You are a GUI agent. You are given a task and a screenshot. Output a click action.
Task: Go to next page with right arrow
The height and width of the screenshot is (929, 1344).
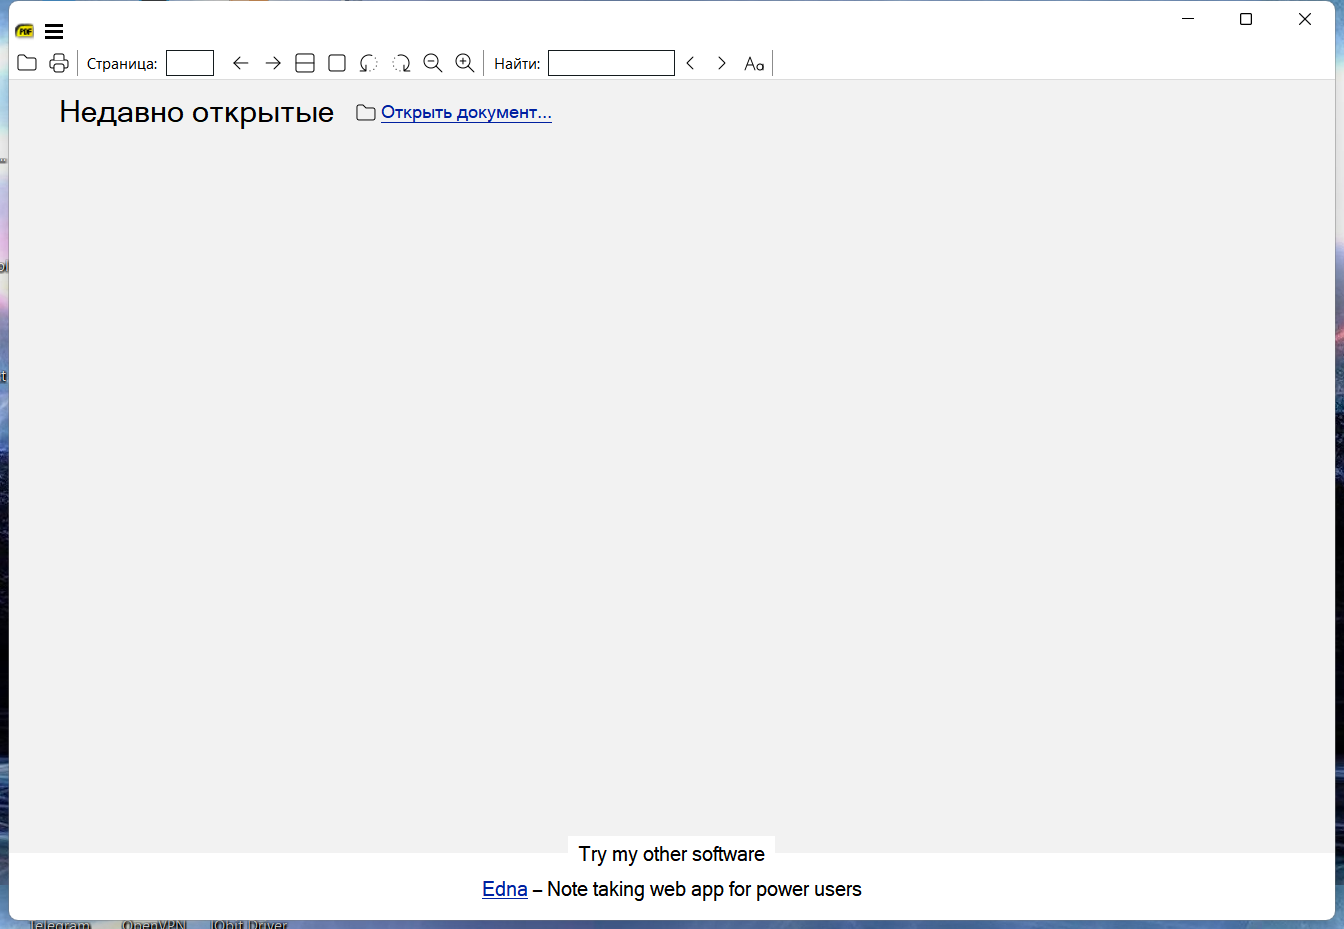pyautogui.click(x=273, y=63)
